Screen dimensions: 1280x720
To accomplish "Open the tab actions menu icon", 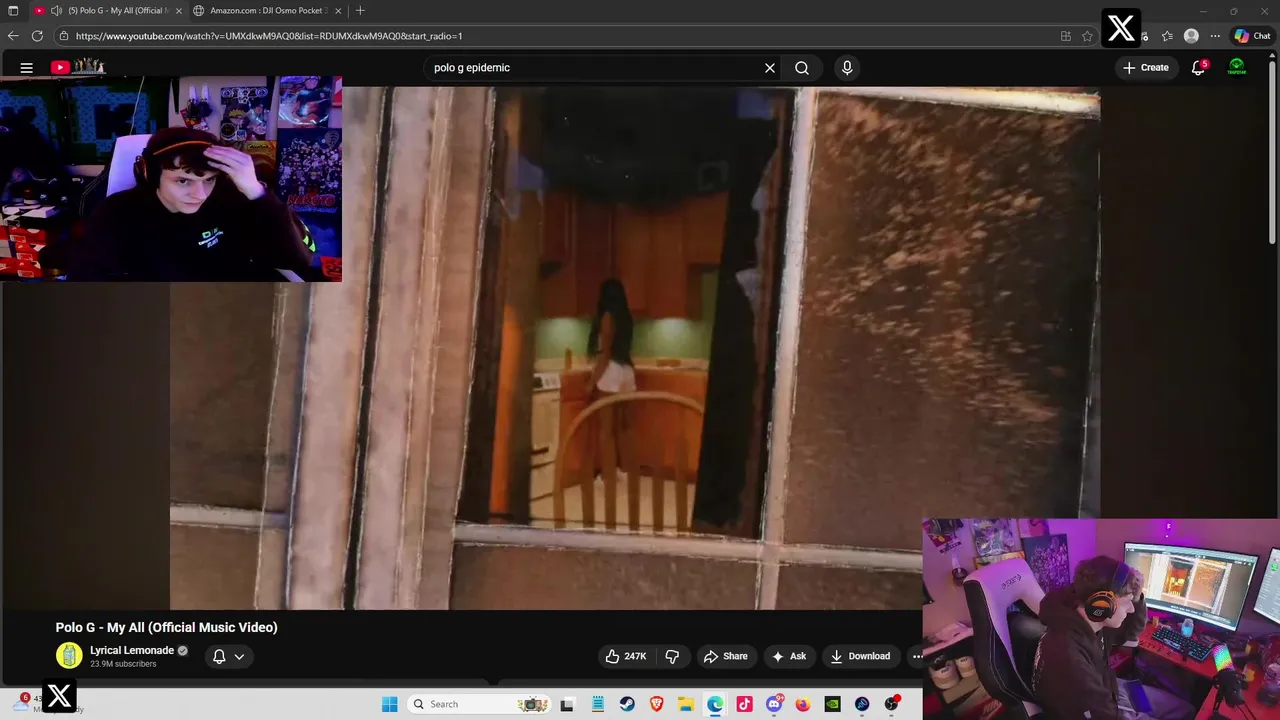I will point(13,11).
